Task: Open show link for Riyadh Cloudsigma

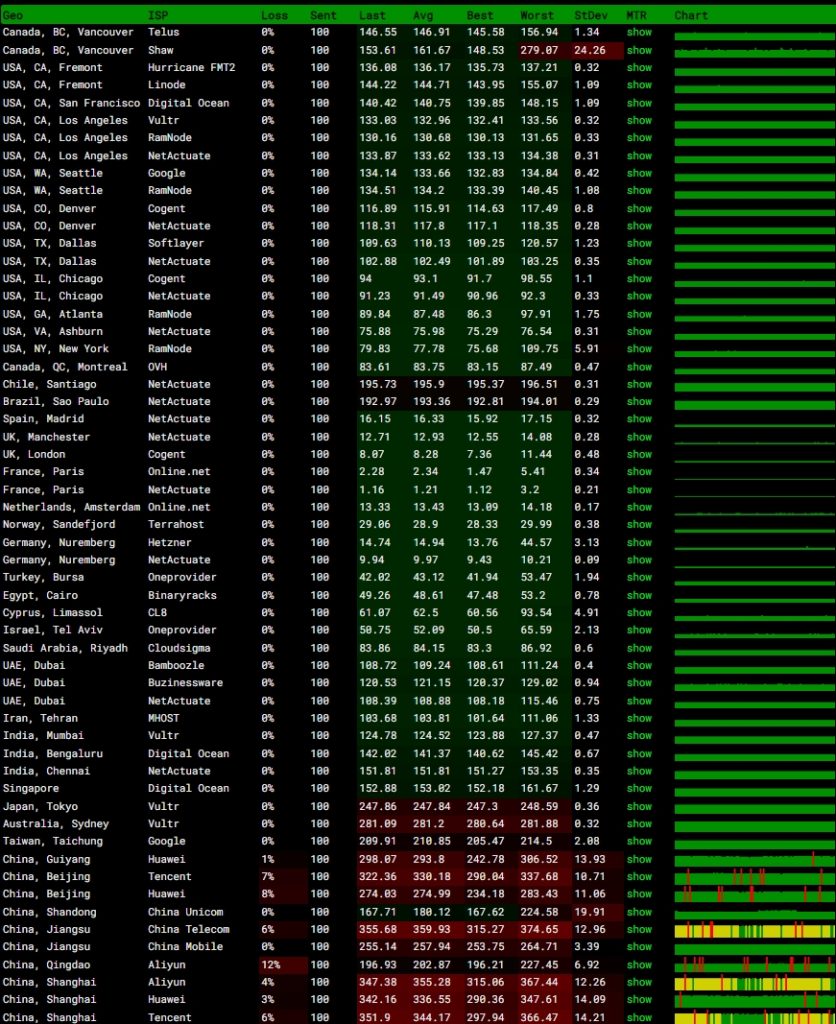Action: coord(639,648)
